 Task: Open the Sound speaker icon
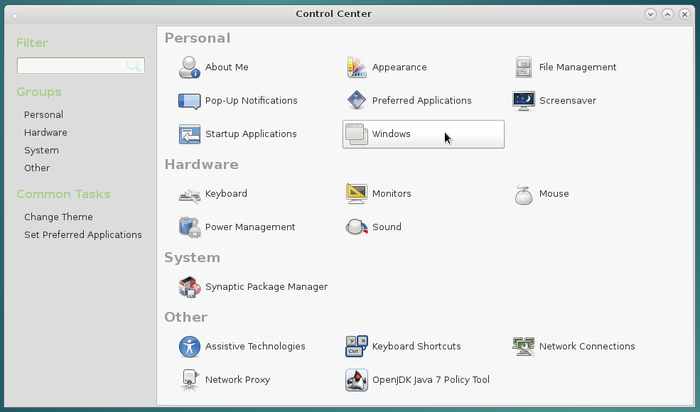click(x=356, y=227)
